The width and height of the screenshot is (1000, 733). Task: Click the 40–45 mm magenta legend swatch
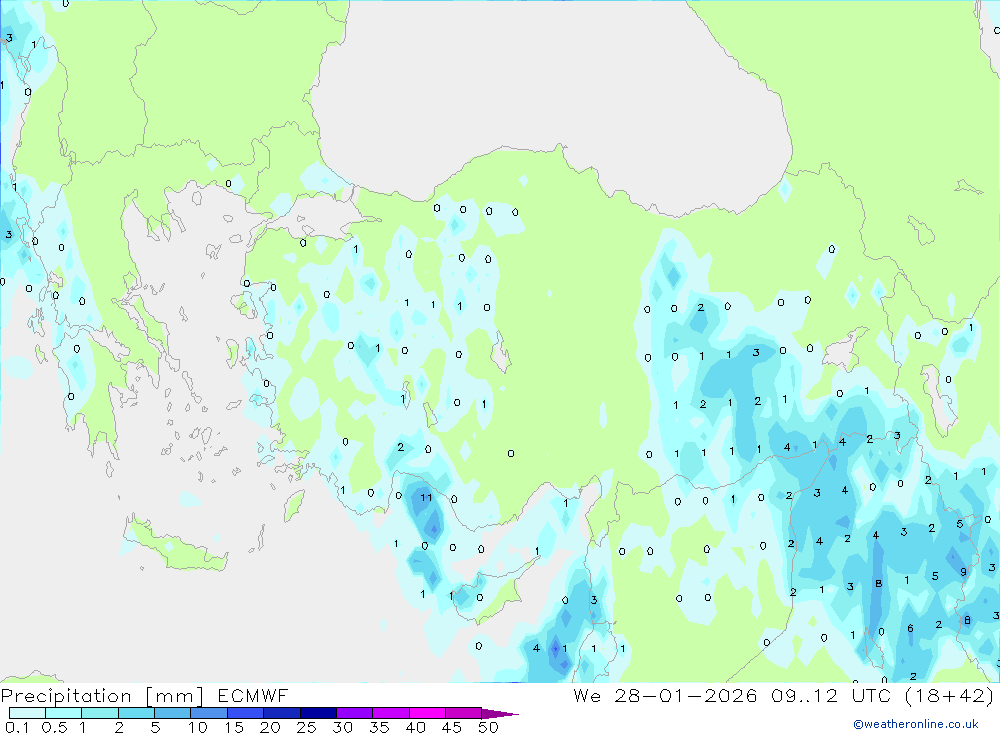tap(427, 713)
